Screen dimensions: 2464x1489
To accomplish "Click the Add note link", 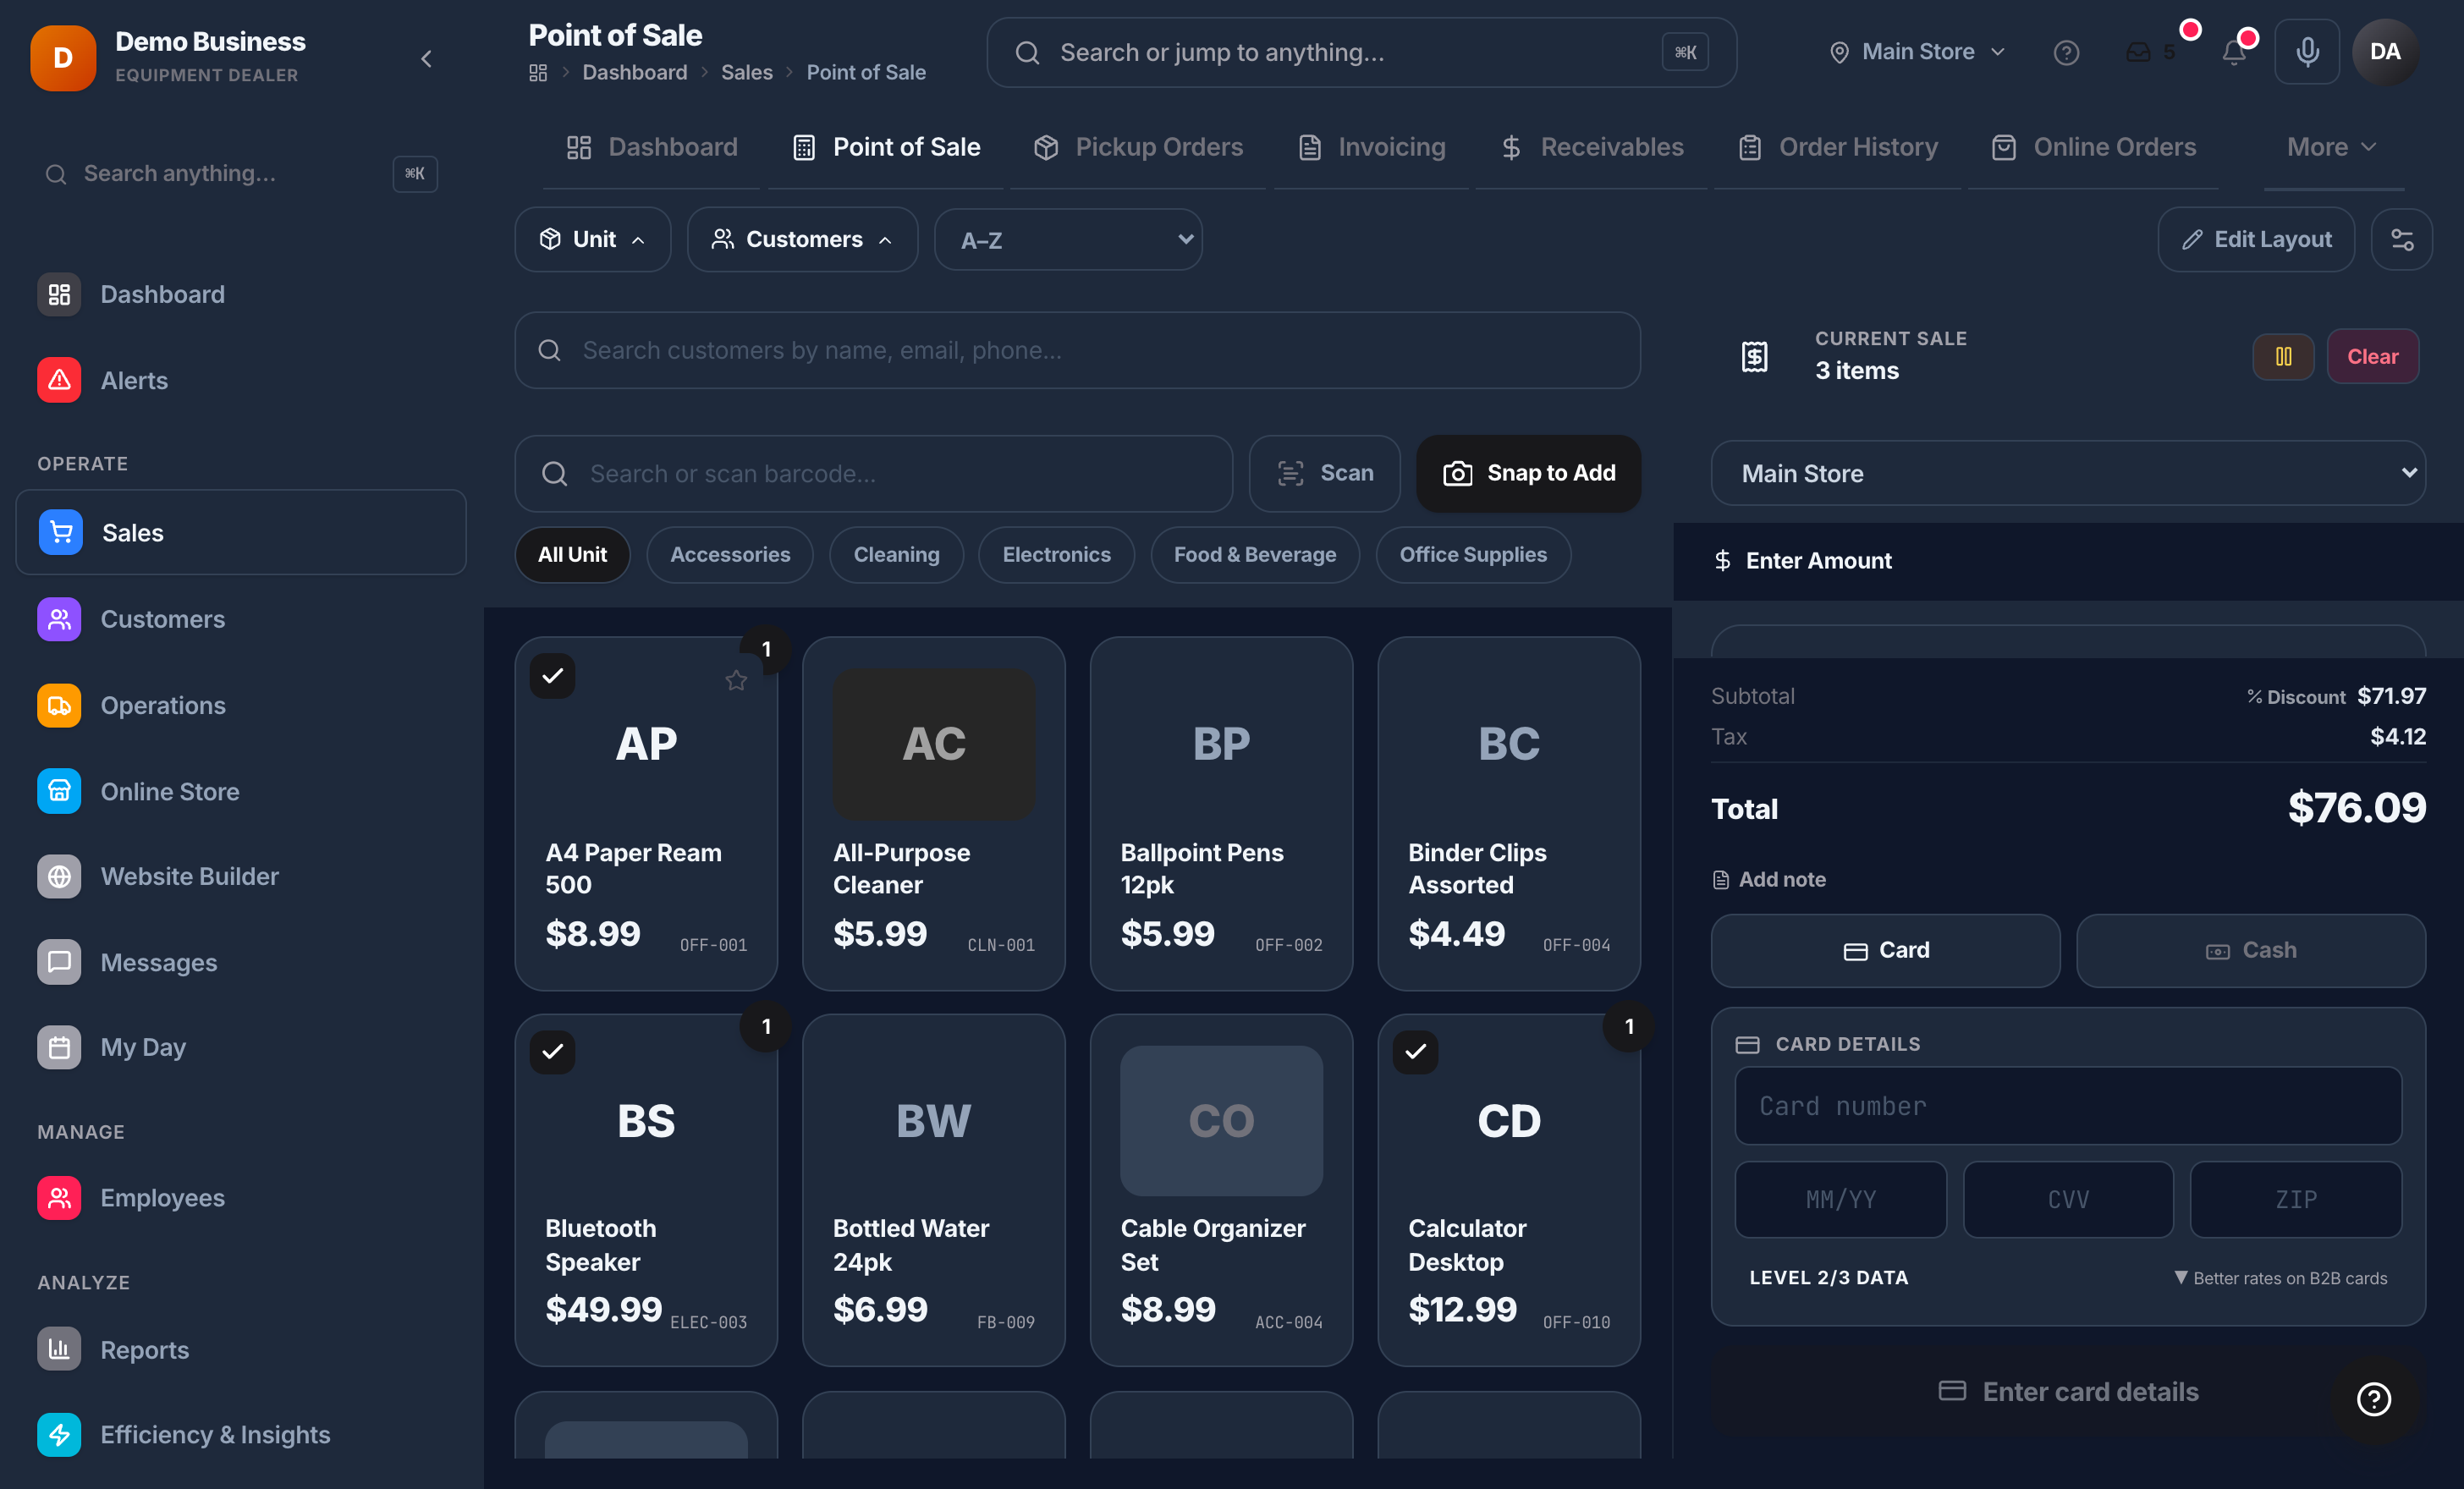I will tap(1769, 879).
